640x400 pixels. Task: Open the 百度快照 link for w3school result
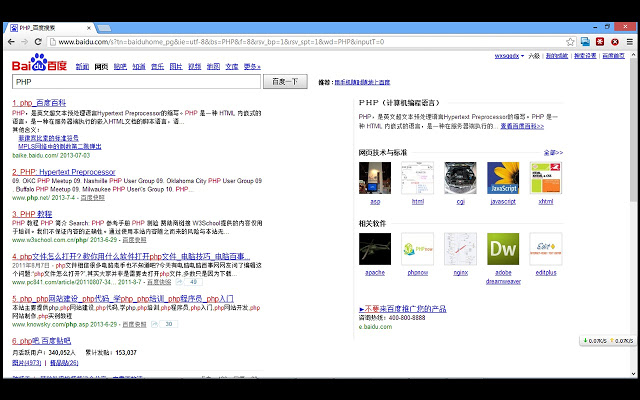[x=134, y=240]
